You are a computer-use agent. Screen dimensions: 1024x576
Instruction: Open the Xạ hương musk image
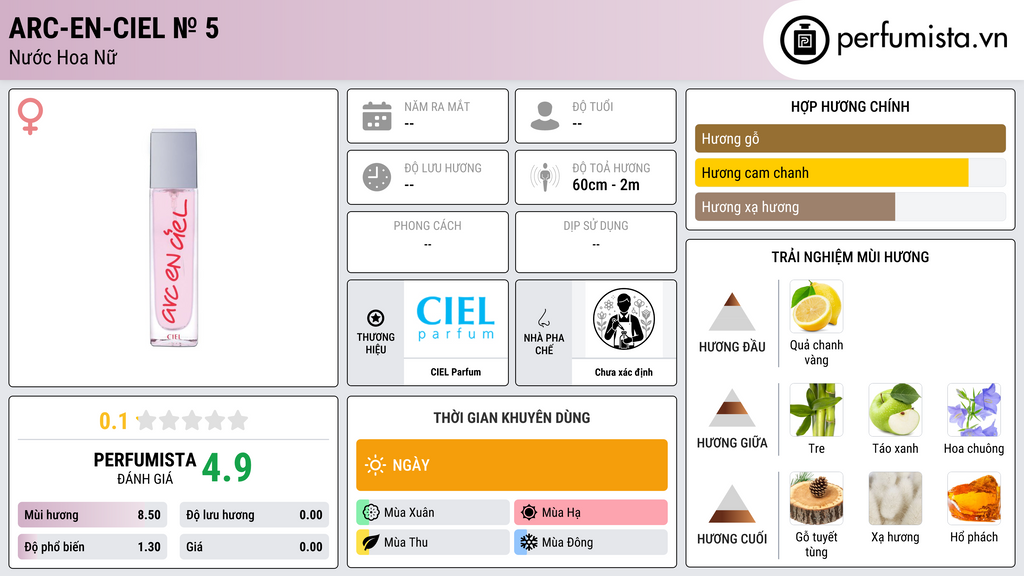click(x=895, y=498)
